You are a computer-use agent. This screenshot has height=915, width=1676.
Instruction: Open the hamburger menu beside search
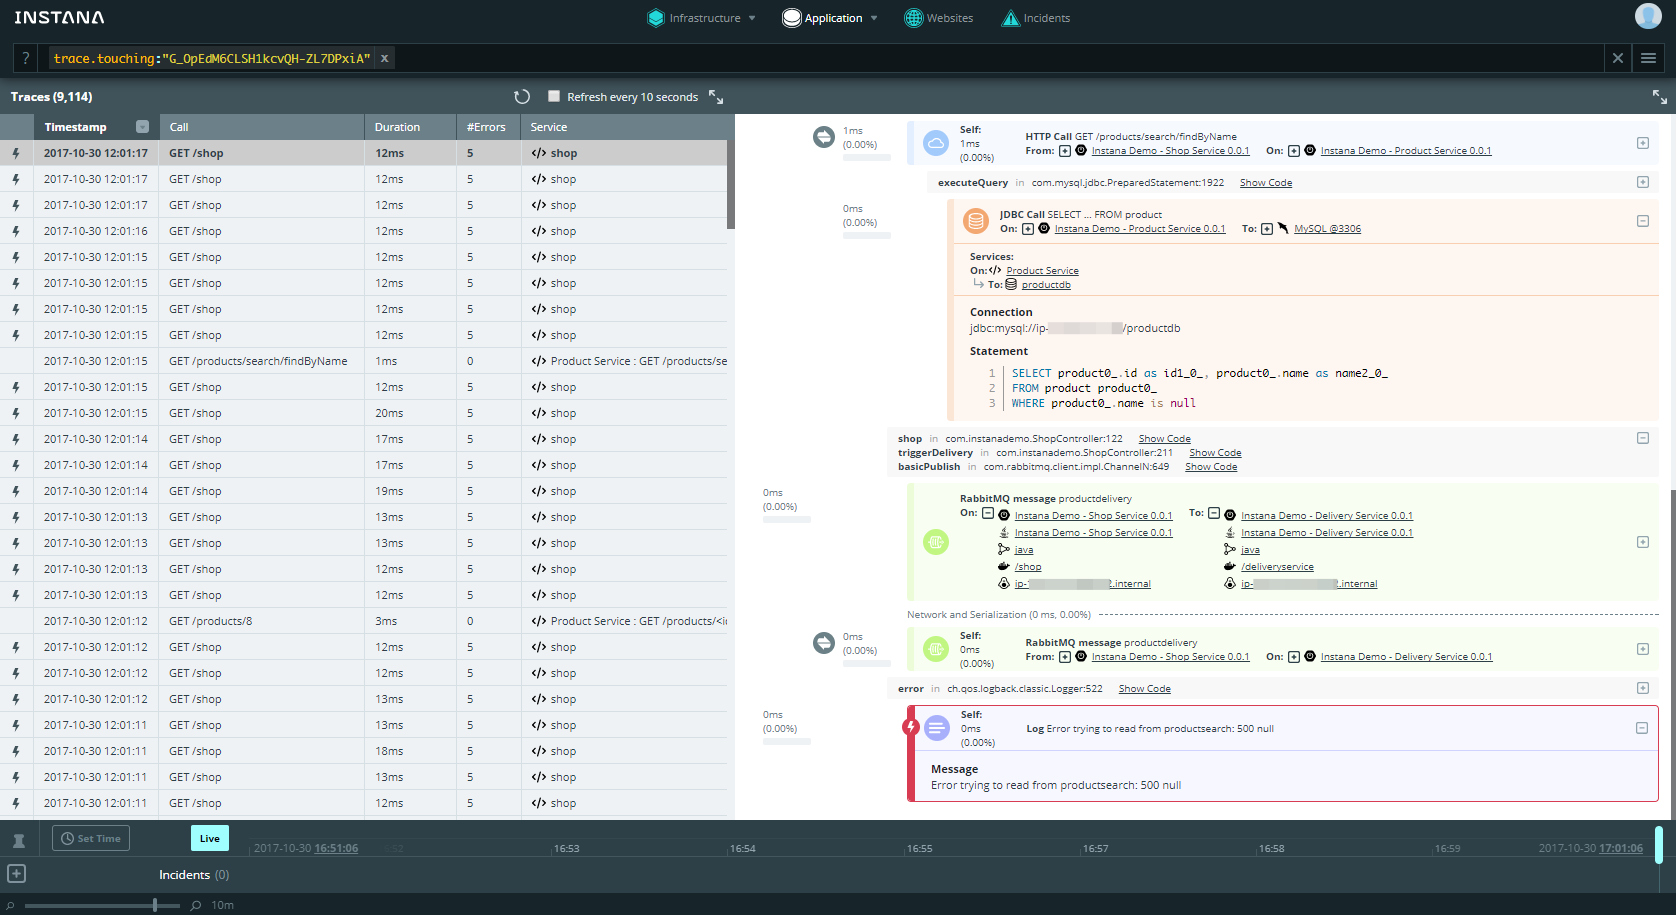[1648, 58]
